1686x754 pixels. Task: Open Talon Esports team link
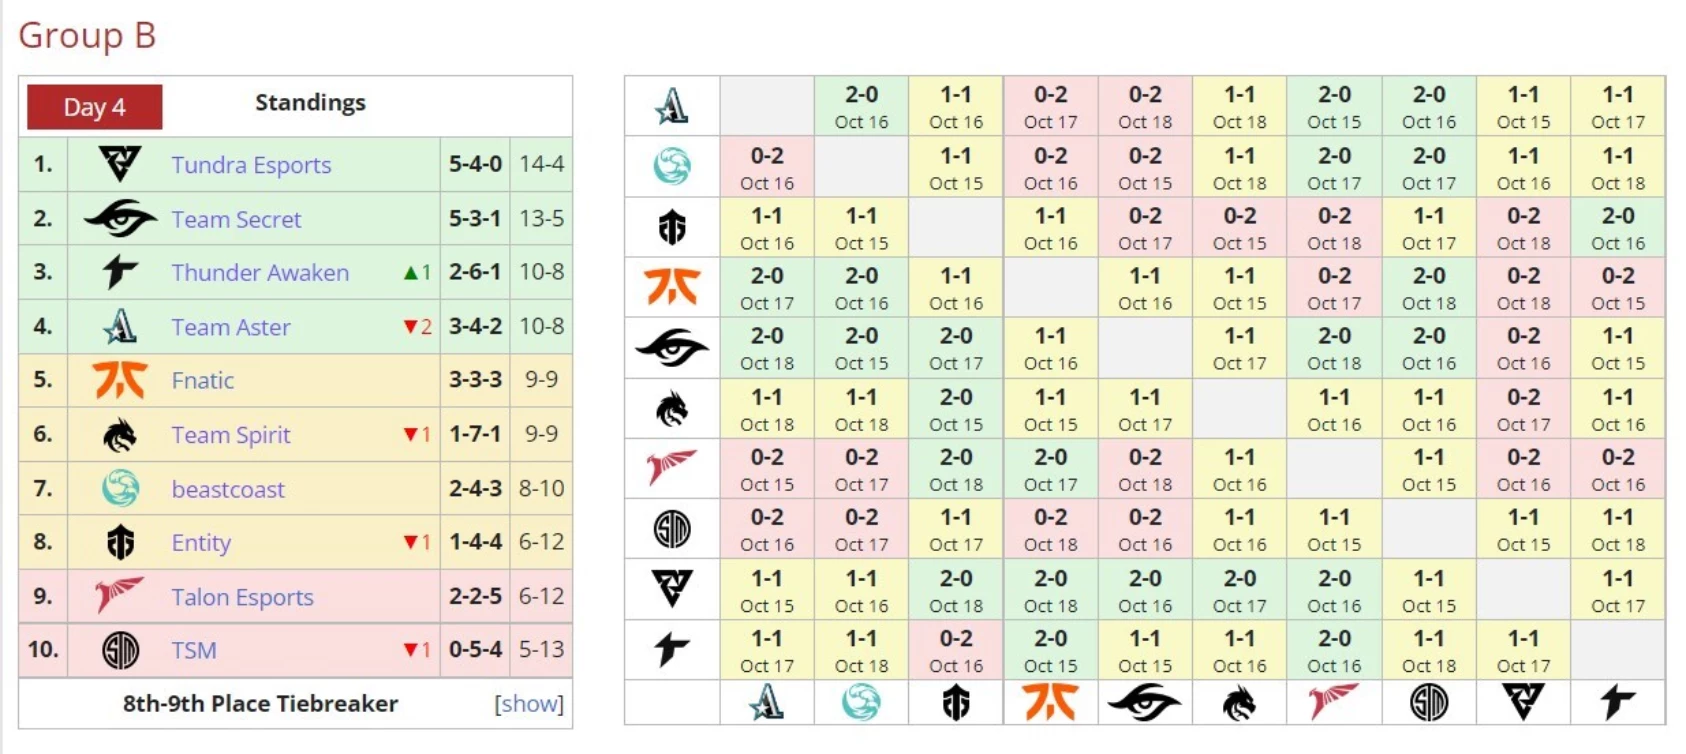(242, 597)
